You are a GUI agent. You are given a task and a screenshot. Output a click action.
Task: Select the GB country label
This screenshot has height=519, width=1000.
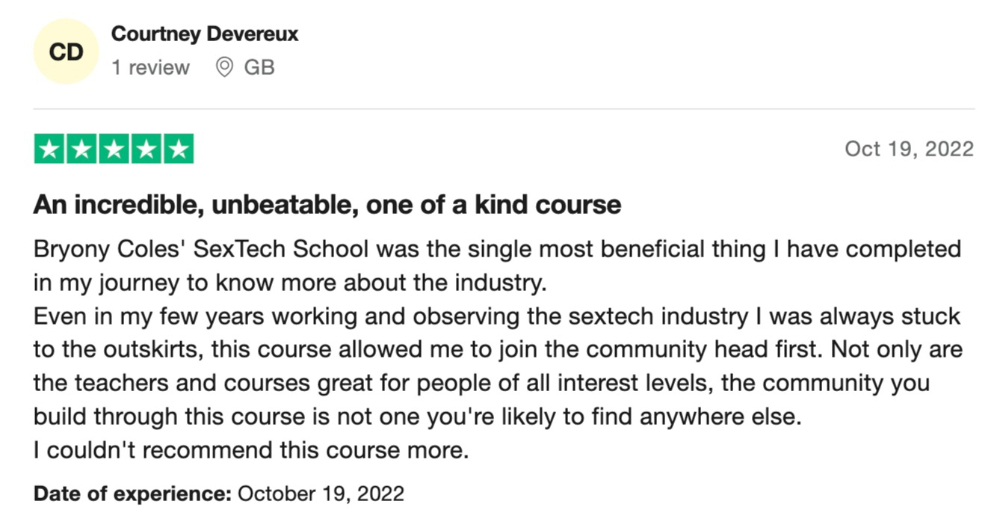(259, 67)
